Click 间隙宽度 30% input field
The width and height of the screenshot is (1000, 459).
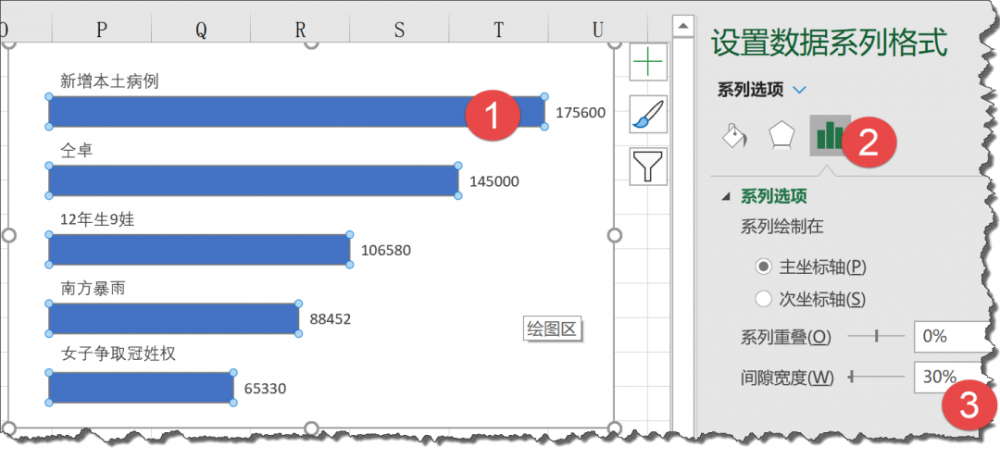coord(950,377)
